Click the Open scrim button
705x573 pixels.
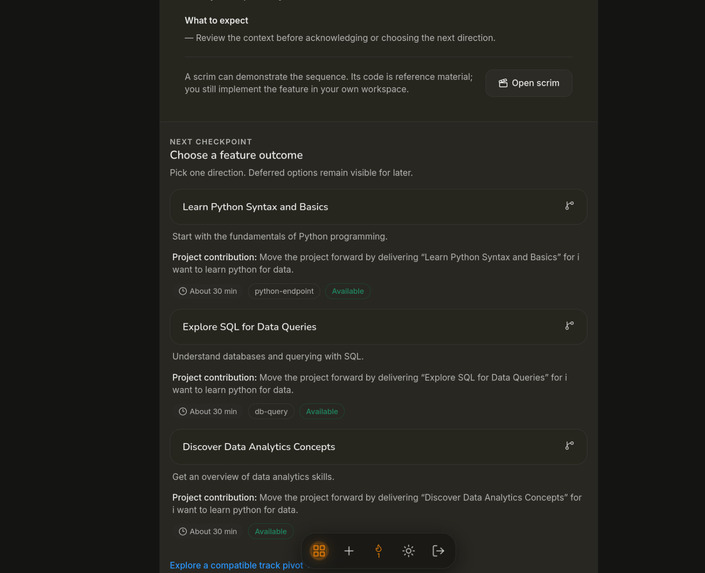tap(528, 83)
